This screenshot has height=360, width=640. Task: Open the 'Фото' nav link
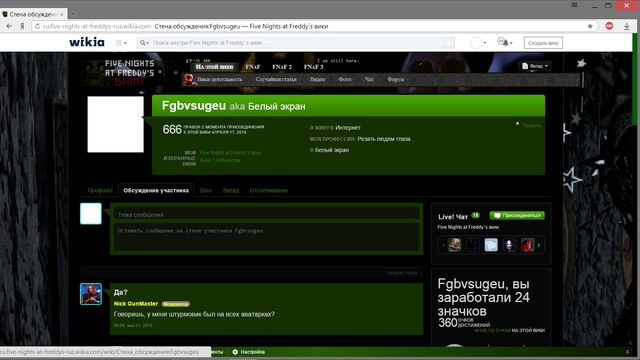pos(345,79)
